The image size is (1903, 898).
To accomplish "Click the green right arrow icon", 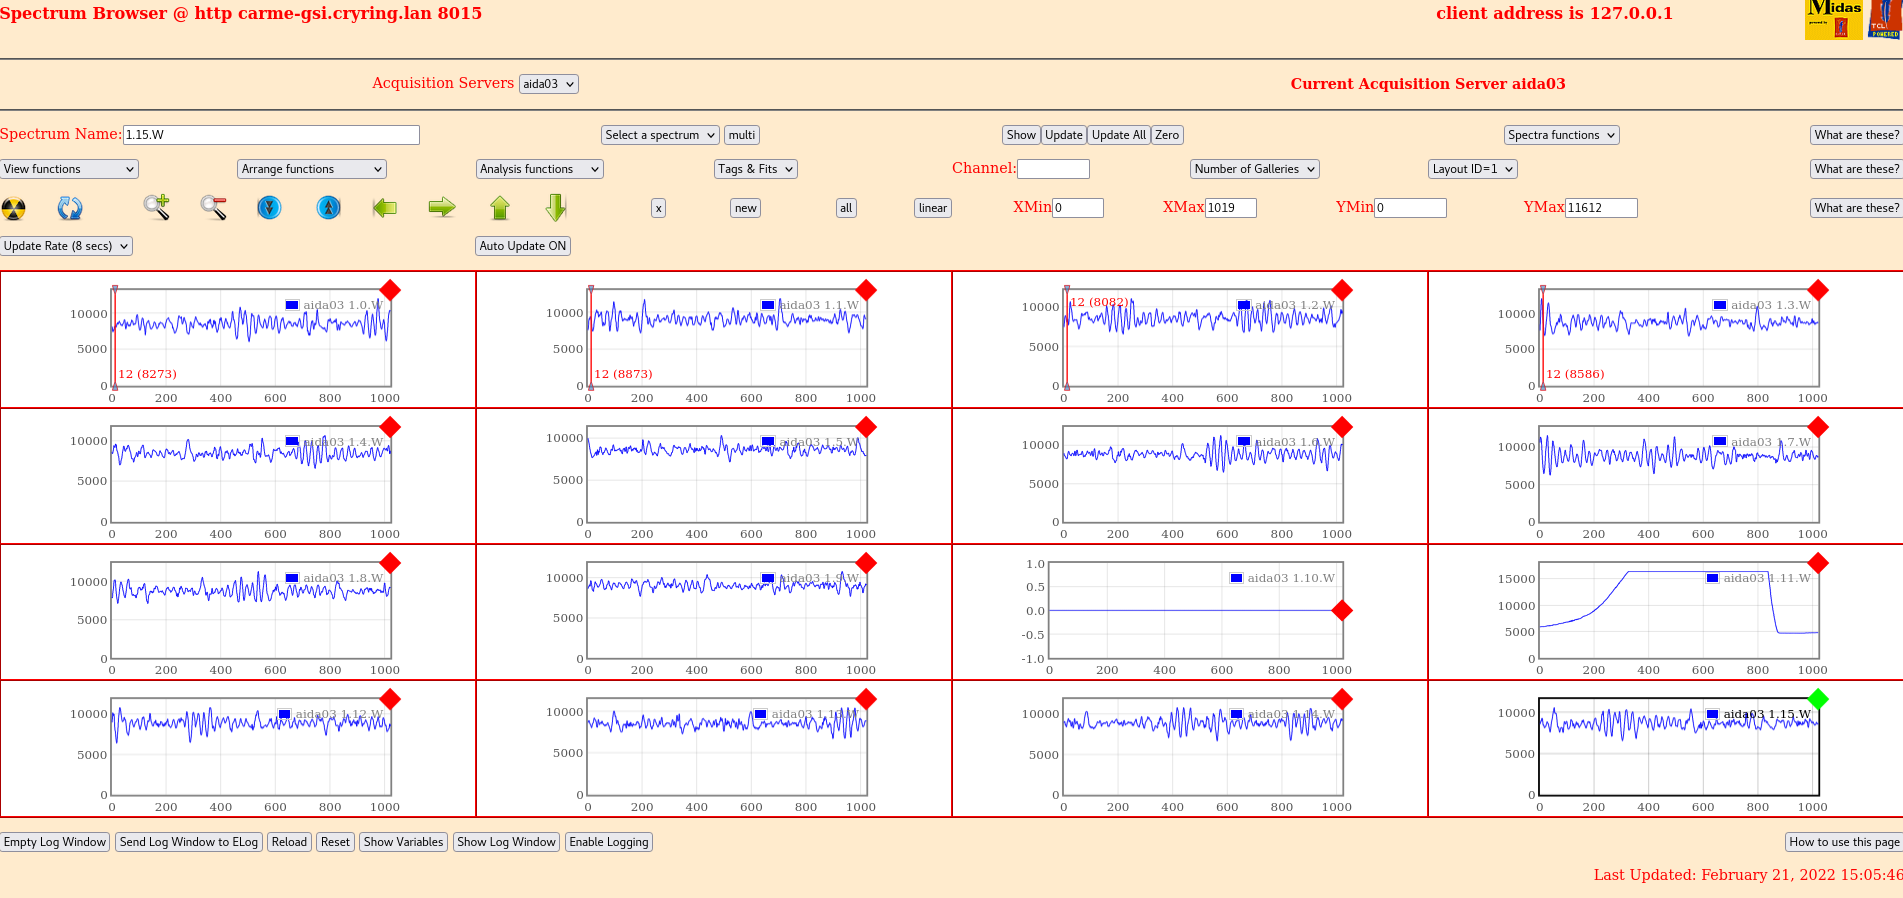I will pos(441,207).
